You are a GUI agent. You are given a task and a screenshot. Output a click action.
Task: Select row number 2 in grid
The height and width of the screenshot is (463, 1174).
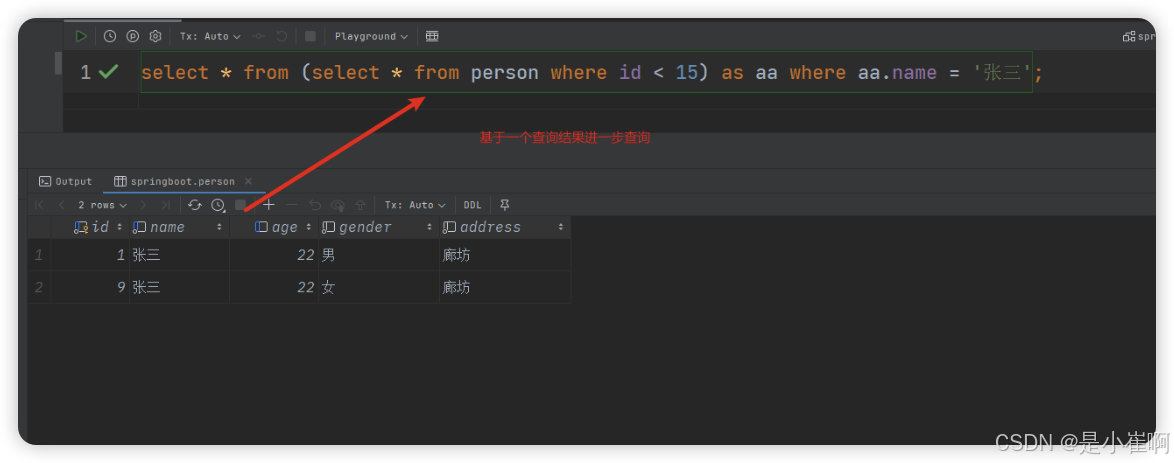pos(39,287)
